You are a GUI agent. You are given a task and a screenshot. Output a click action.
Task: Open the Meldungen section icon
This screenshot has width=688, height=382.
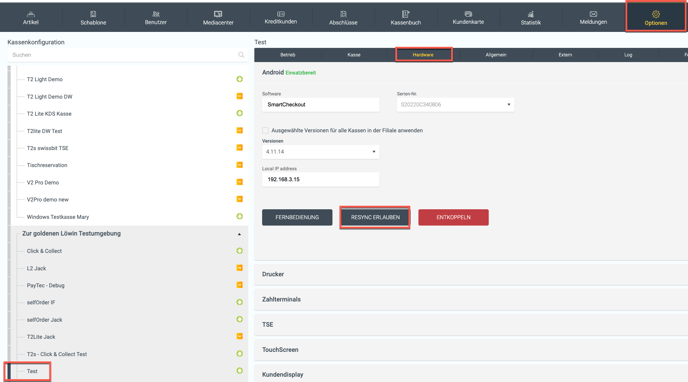click(593, 14)
